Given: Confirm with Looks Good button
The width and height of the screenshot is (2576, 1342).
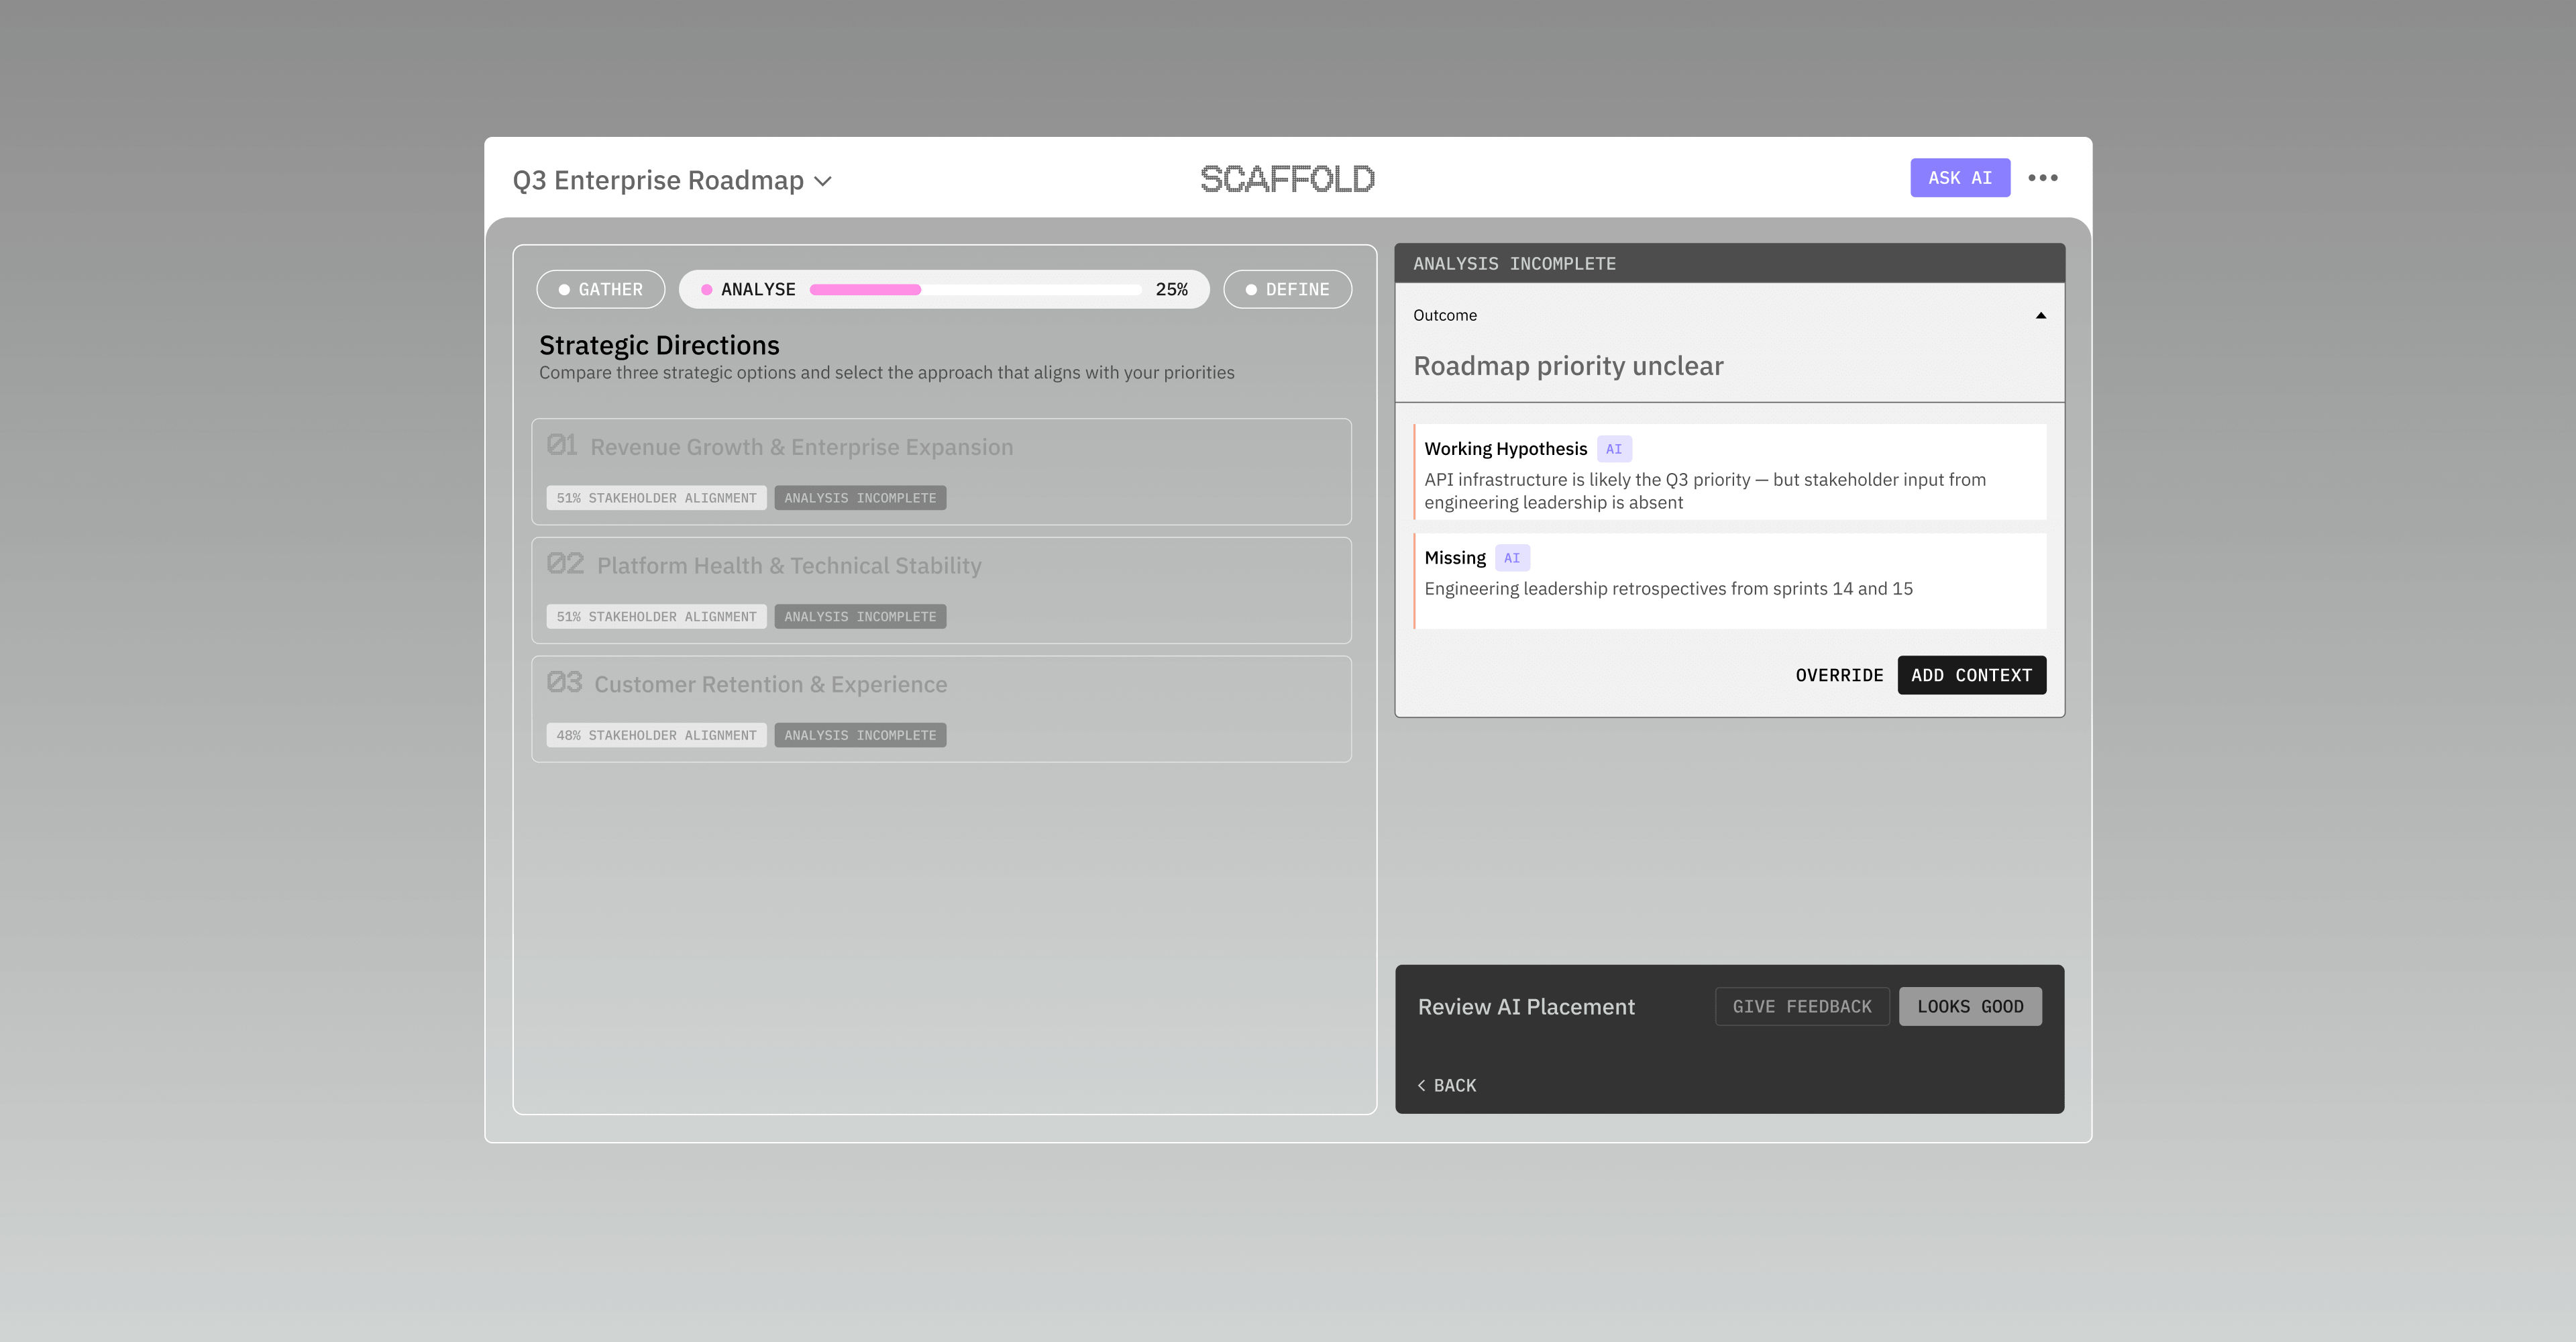Looking at the screenshot, I should click(x=1969, y=1006).
